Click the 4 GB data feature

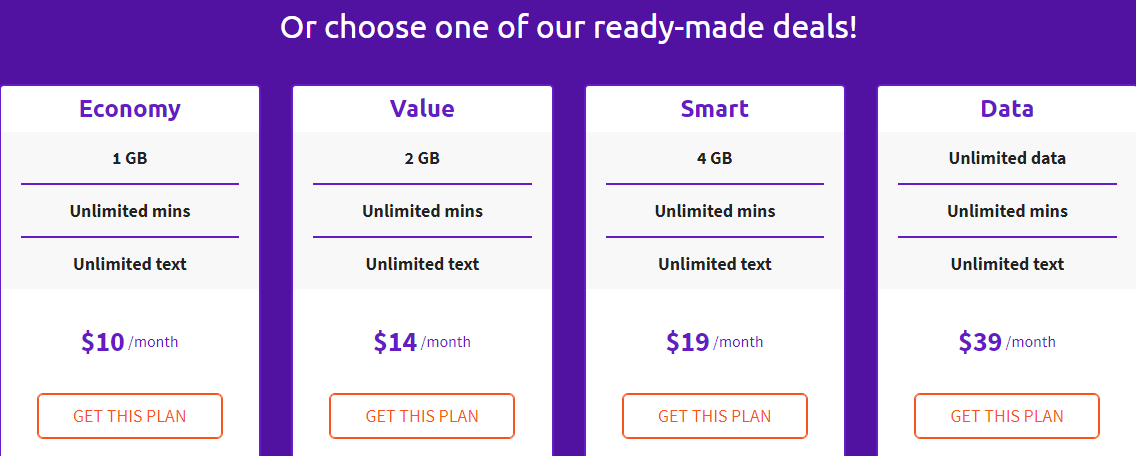point(714,158)
